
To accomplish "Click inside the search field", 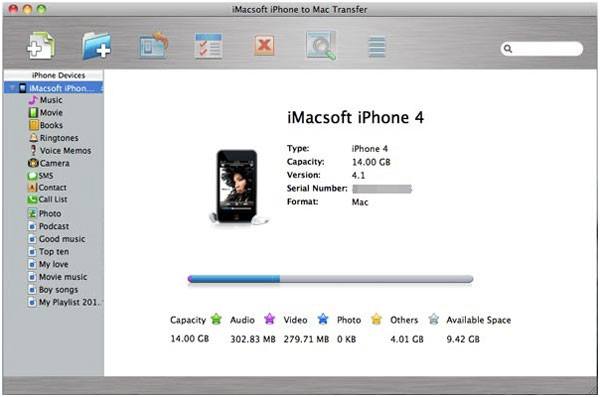I will click(541, 49).
